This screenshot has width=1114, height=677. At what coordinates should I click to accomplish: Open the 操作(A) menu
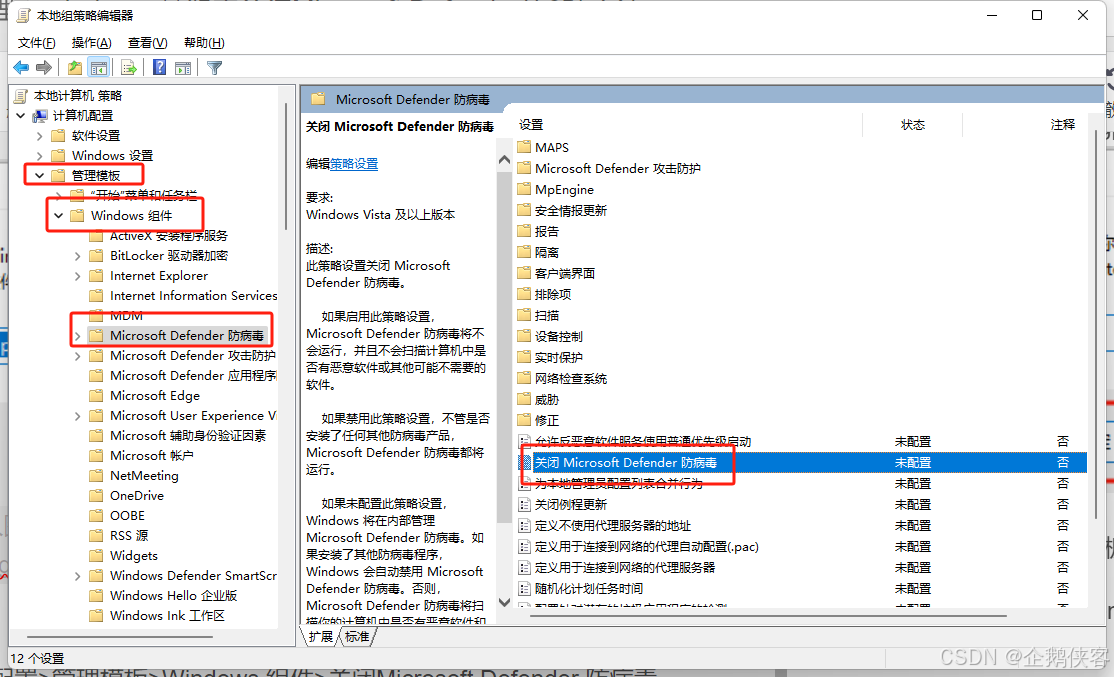(x=92, y=43)
